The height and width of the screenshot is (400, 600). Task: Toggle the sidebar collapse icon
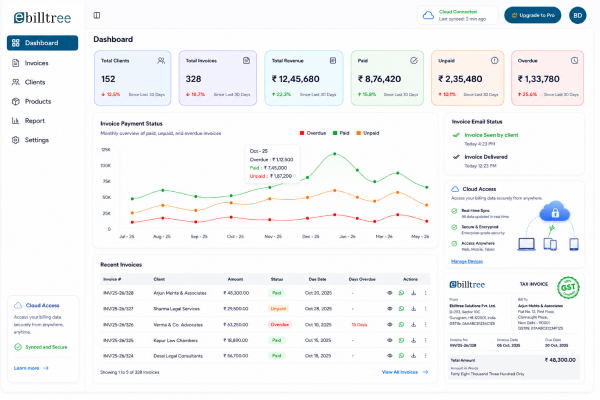point(97,15)
